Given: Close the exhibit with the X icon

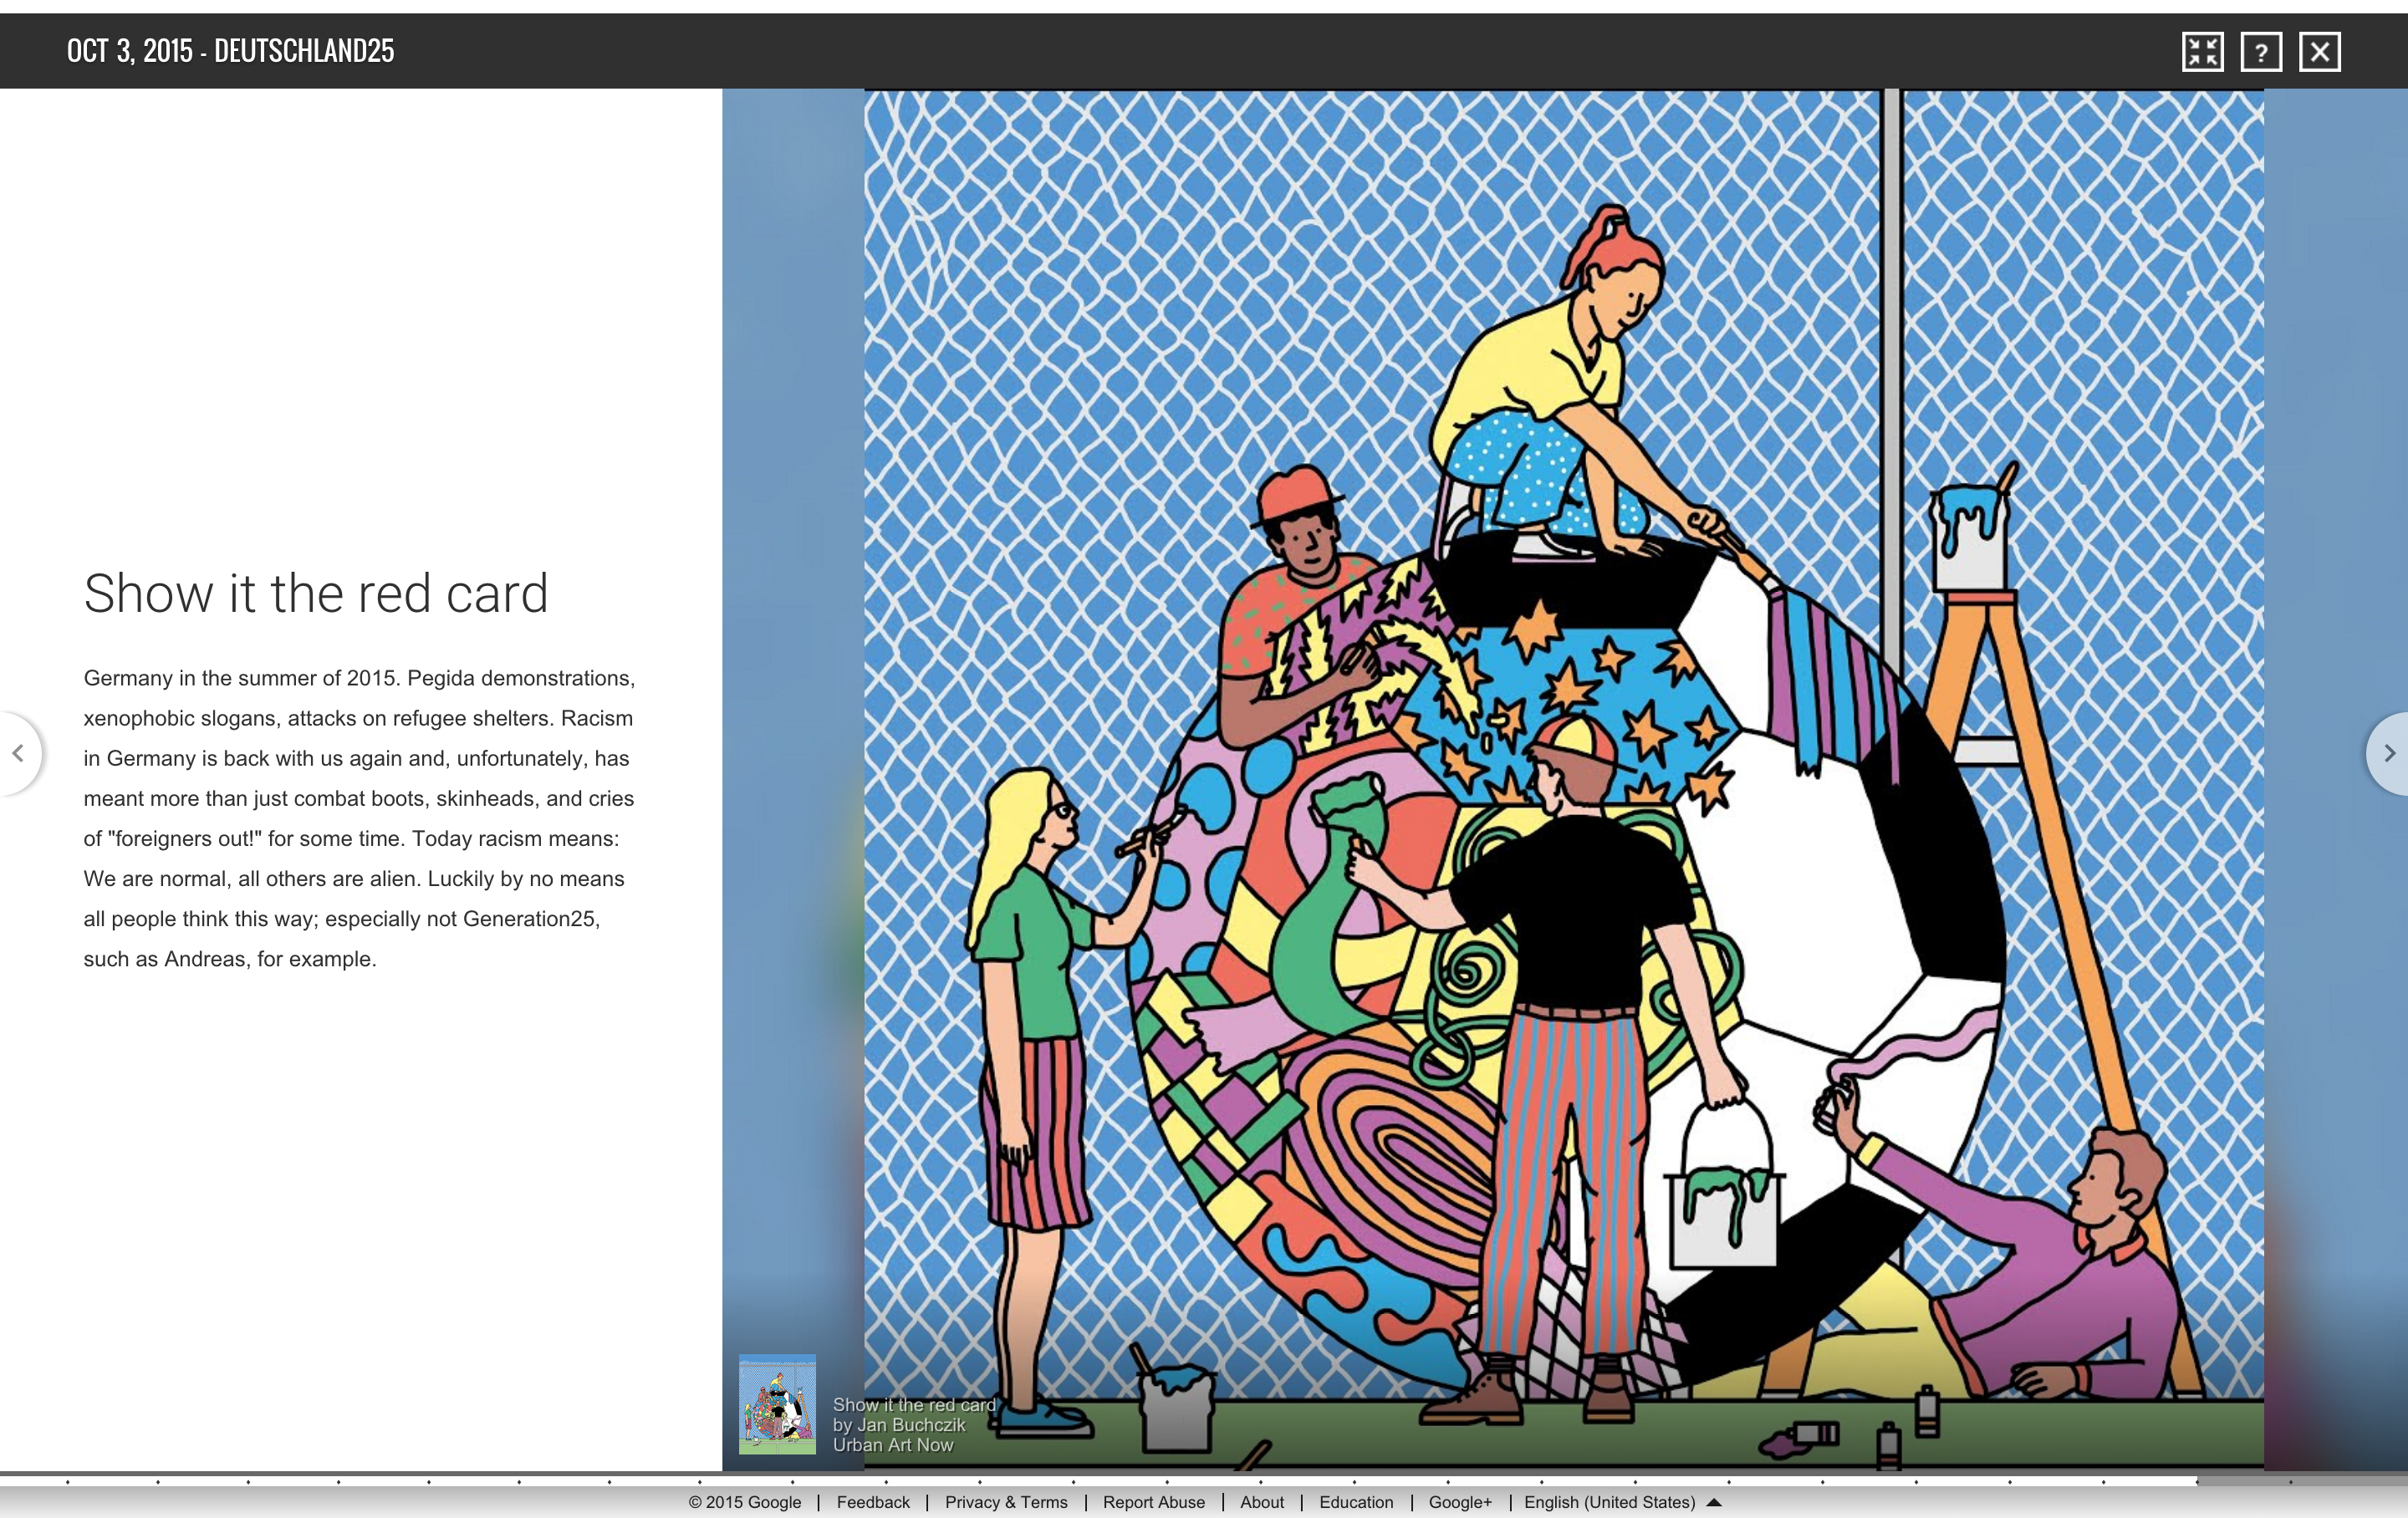Looking at the screenshot, I should (2320, 52).
